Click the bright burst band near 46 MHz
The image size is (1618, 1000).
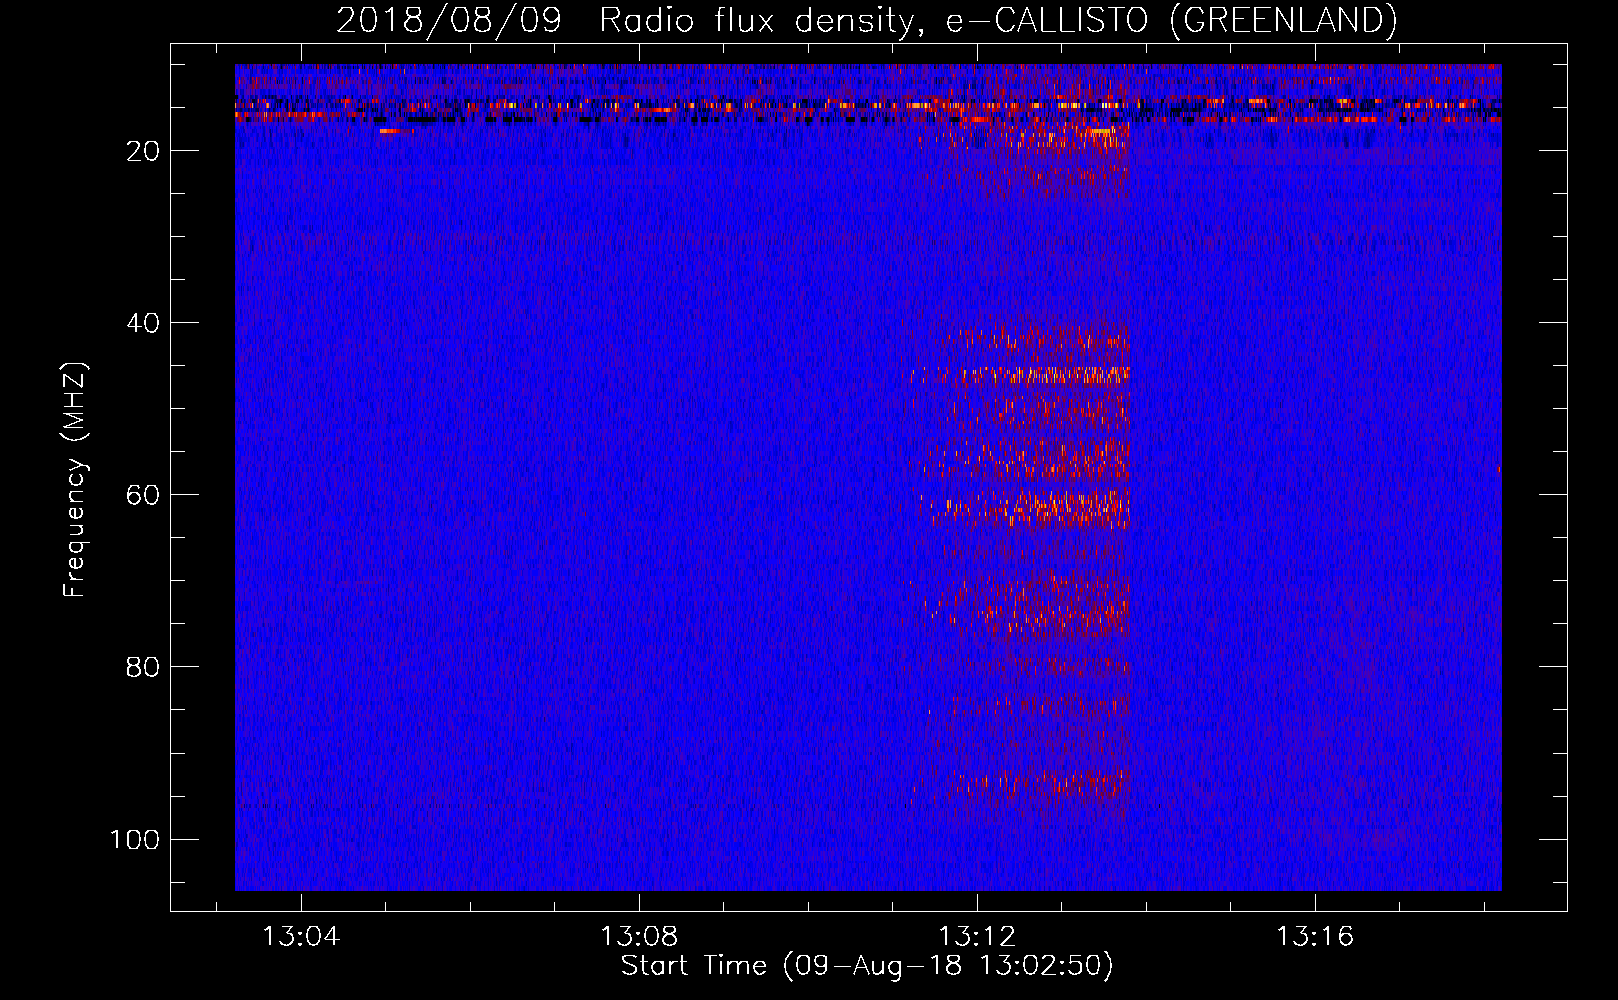point(1020,376)
